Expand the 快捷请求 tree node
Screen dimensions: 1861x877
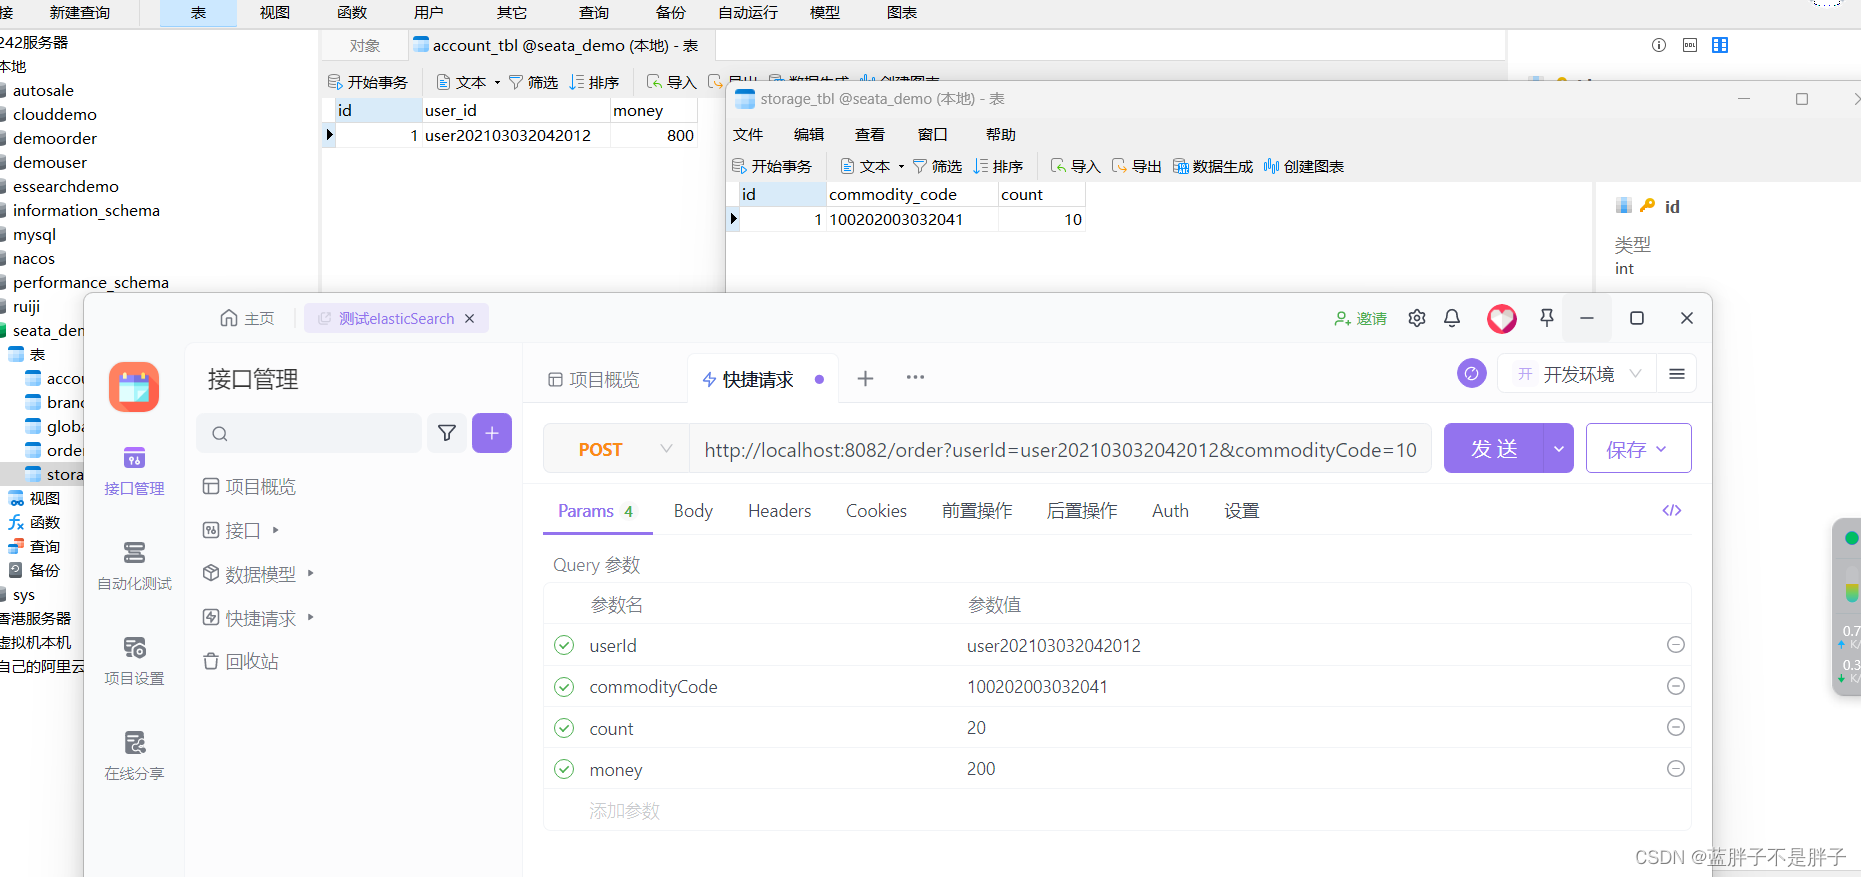click(x=311, y=617)
